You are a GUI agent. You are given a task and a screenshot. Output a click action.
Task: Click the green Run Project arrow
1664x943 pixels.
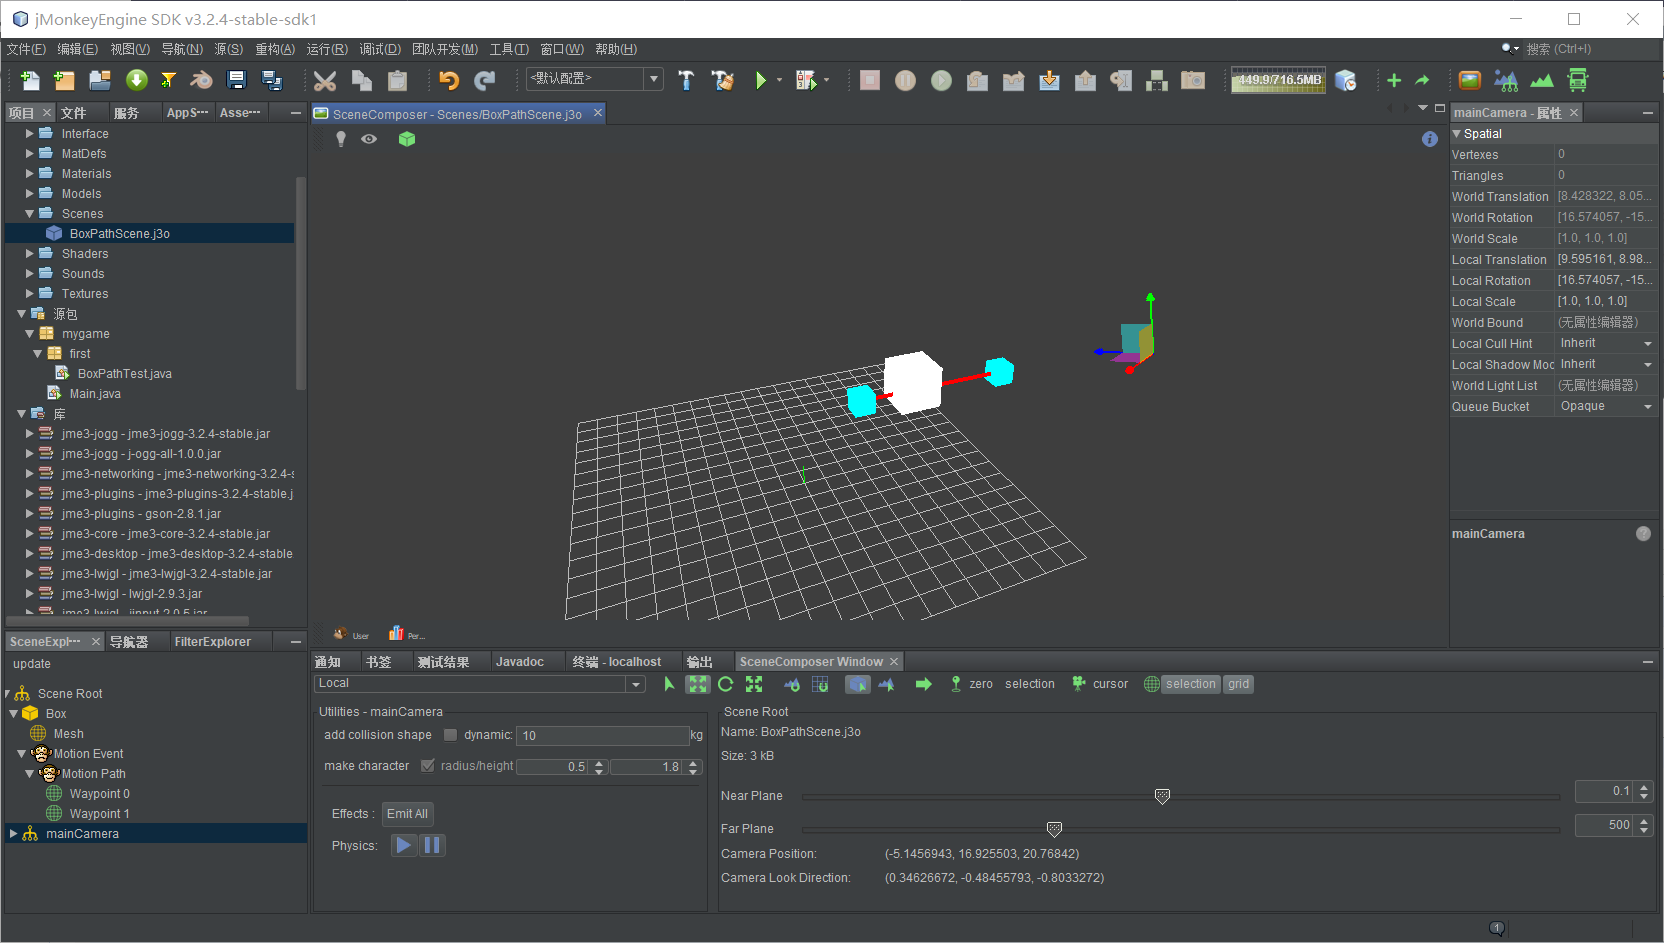click(761, 80)
